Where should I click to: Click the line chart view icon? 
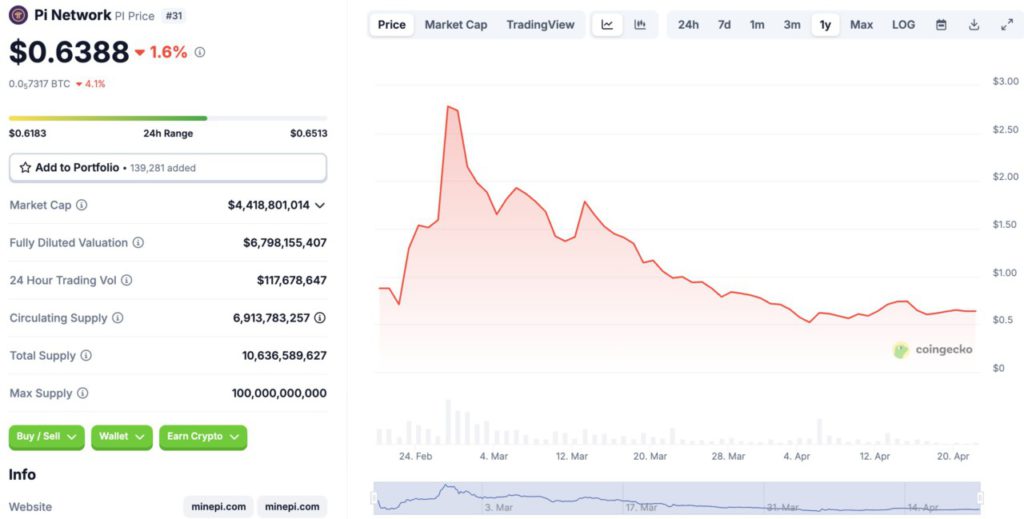pyautogui.click(x=607, y=25)
